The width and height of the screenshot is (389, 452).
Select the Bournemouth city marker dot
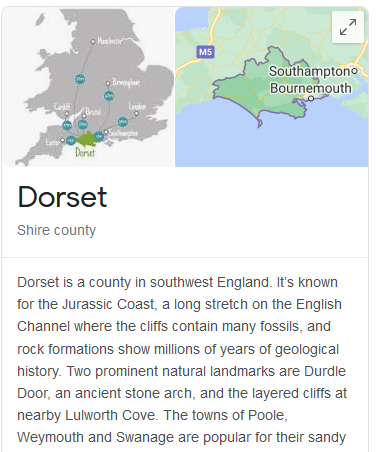click(x=311, y=98)
